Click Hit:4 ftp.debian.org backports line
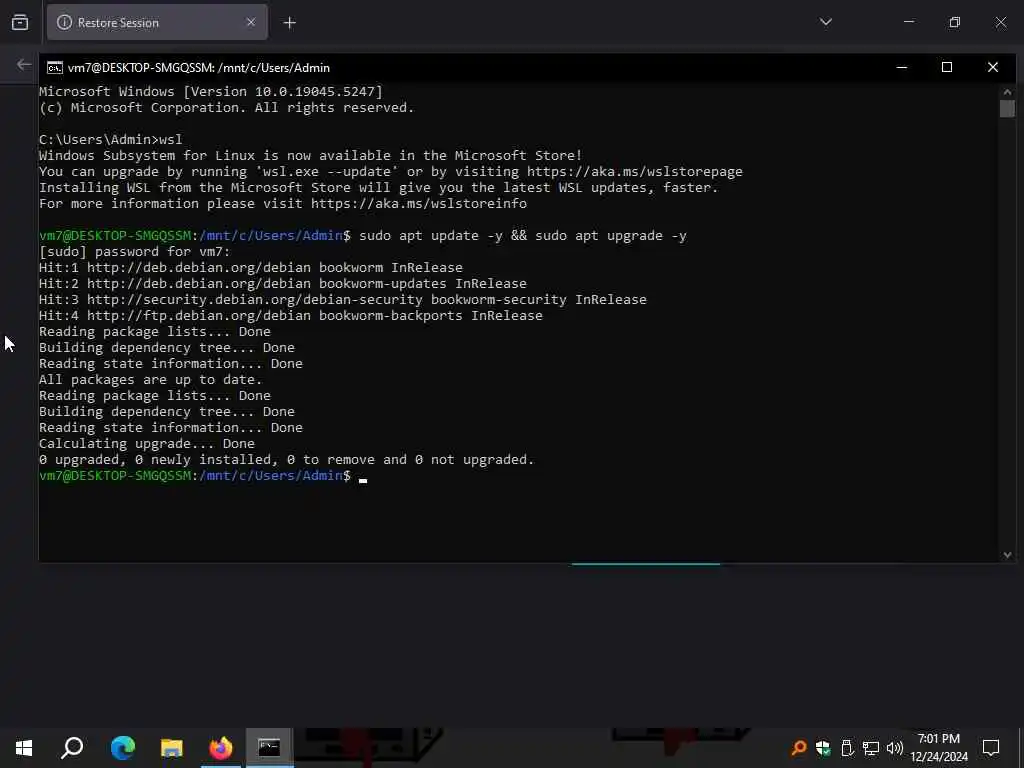 pyautogui.click(x=291, y=315)
